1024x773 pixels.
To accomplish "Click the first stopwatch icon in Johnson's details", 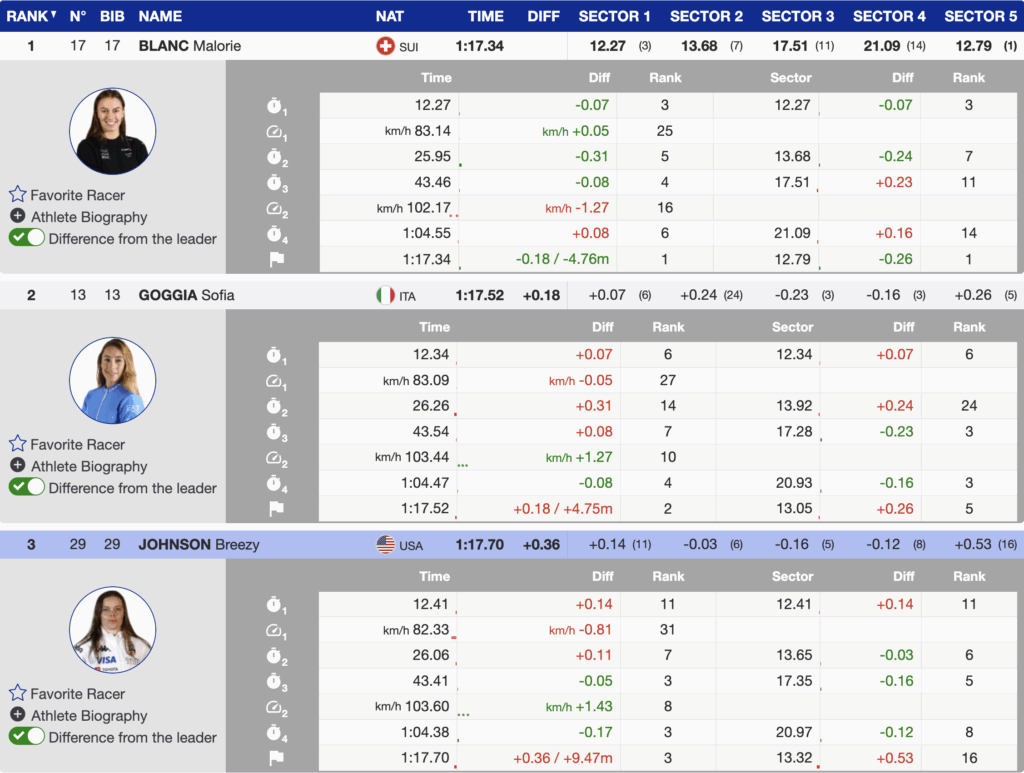I will click(x=276, y=605).
